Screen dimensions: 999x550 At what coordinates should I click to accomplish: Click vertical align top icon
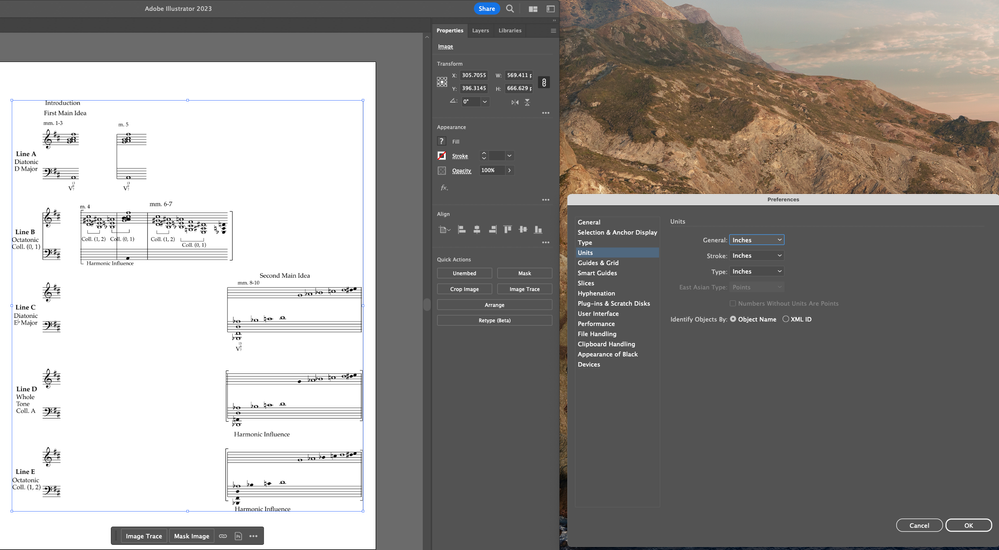point(508,229)
